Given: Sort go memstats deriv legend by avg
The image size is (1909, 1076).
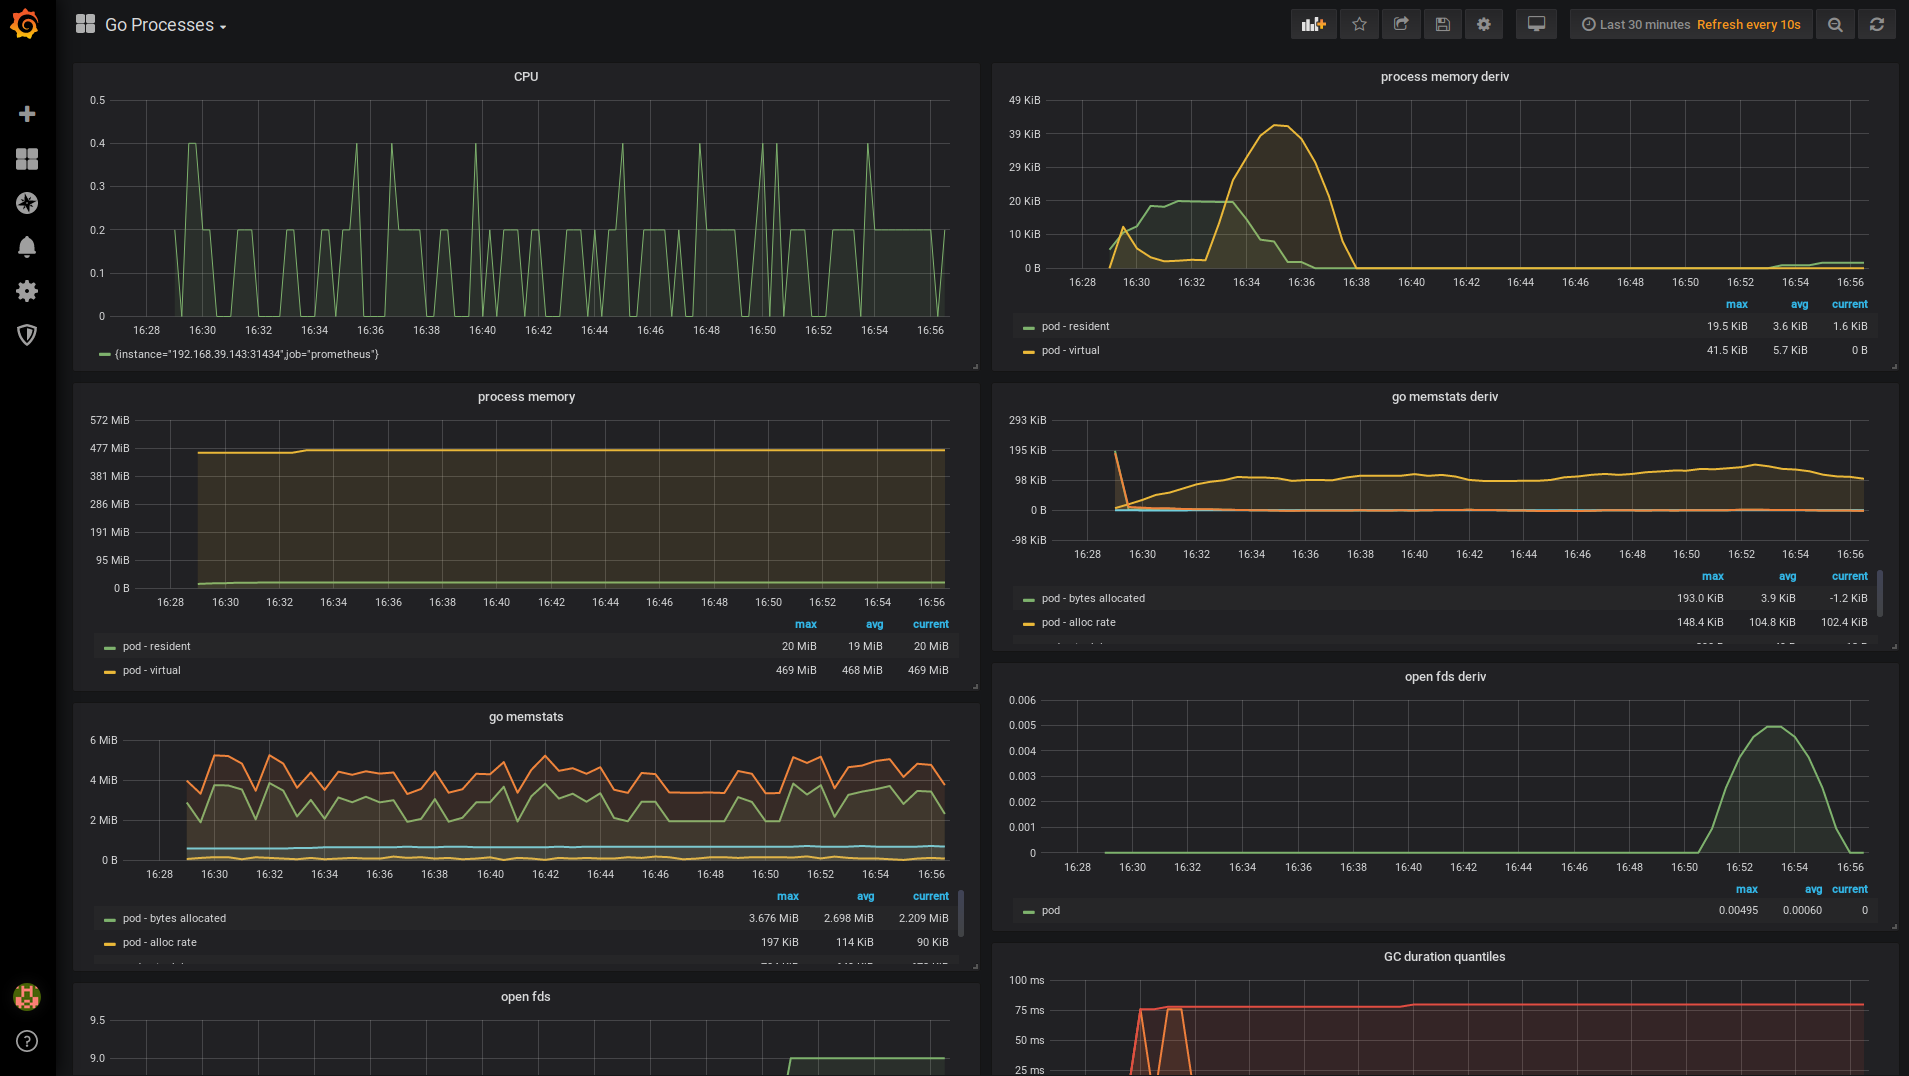Looking at the screenshot, I should pos(1787,576).
